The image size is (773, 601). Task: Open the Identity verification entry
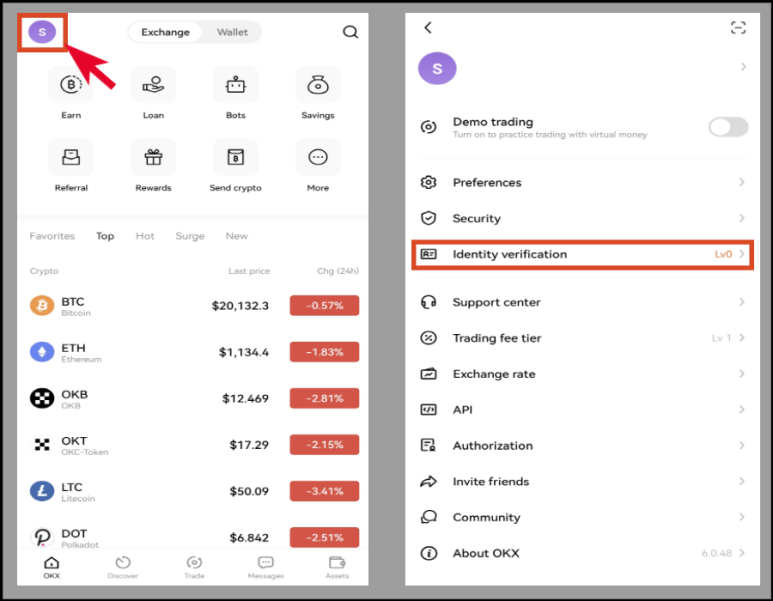click(x=582, y=254)
